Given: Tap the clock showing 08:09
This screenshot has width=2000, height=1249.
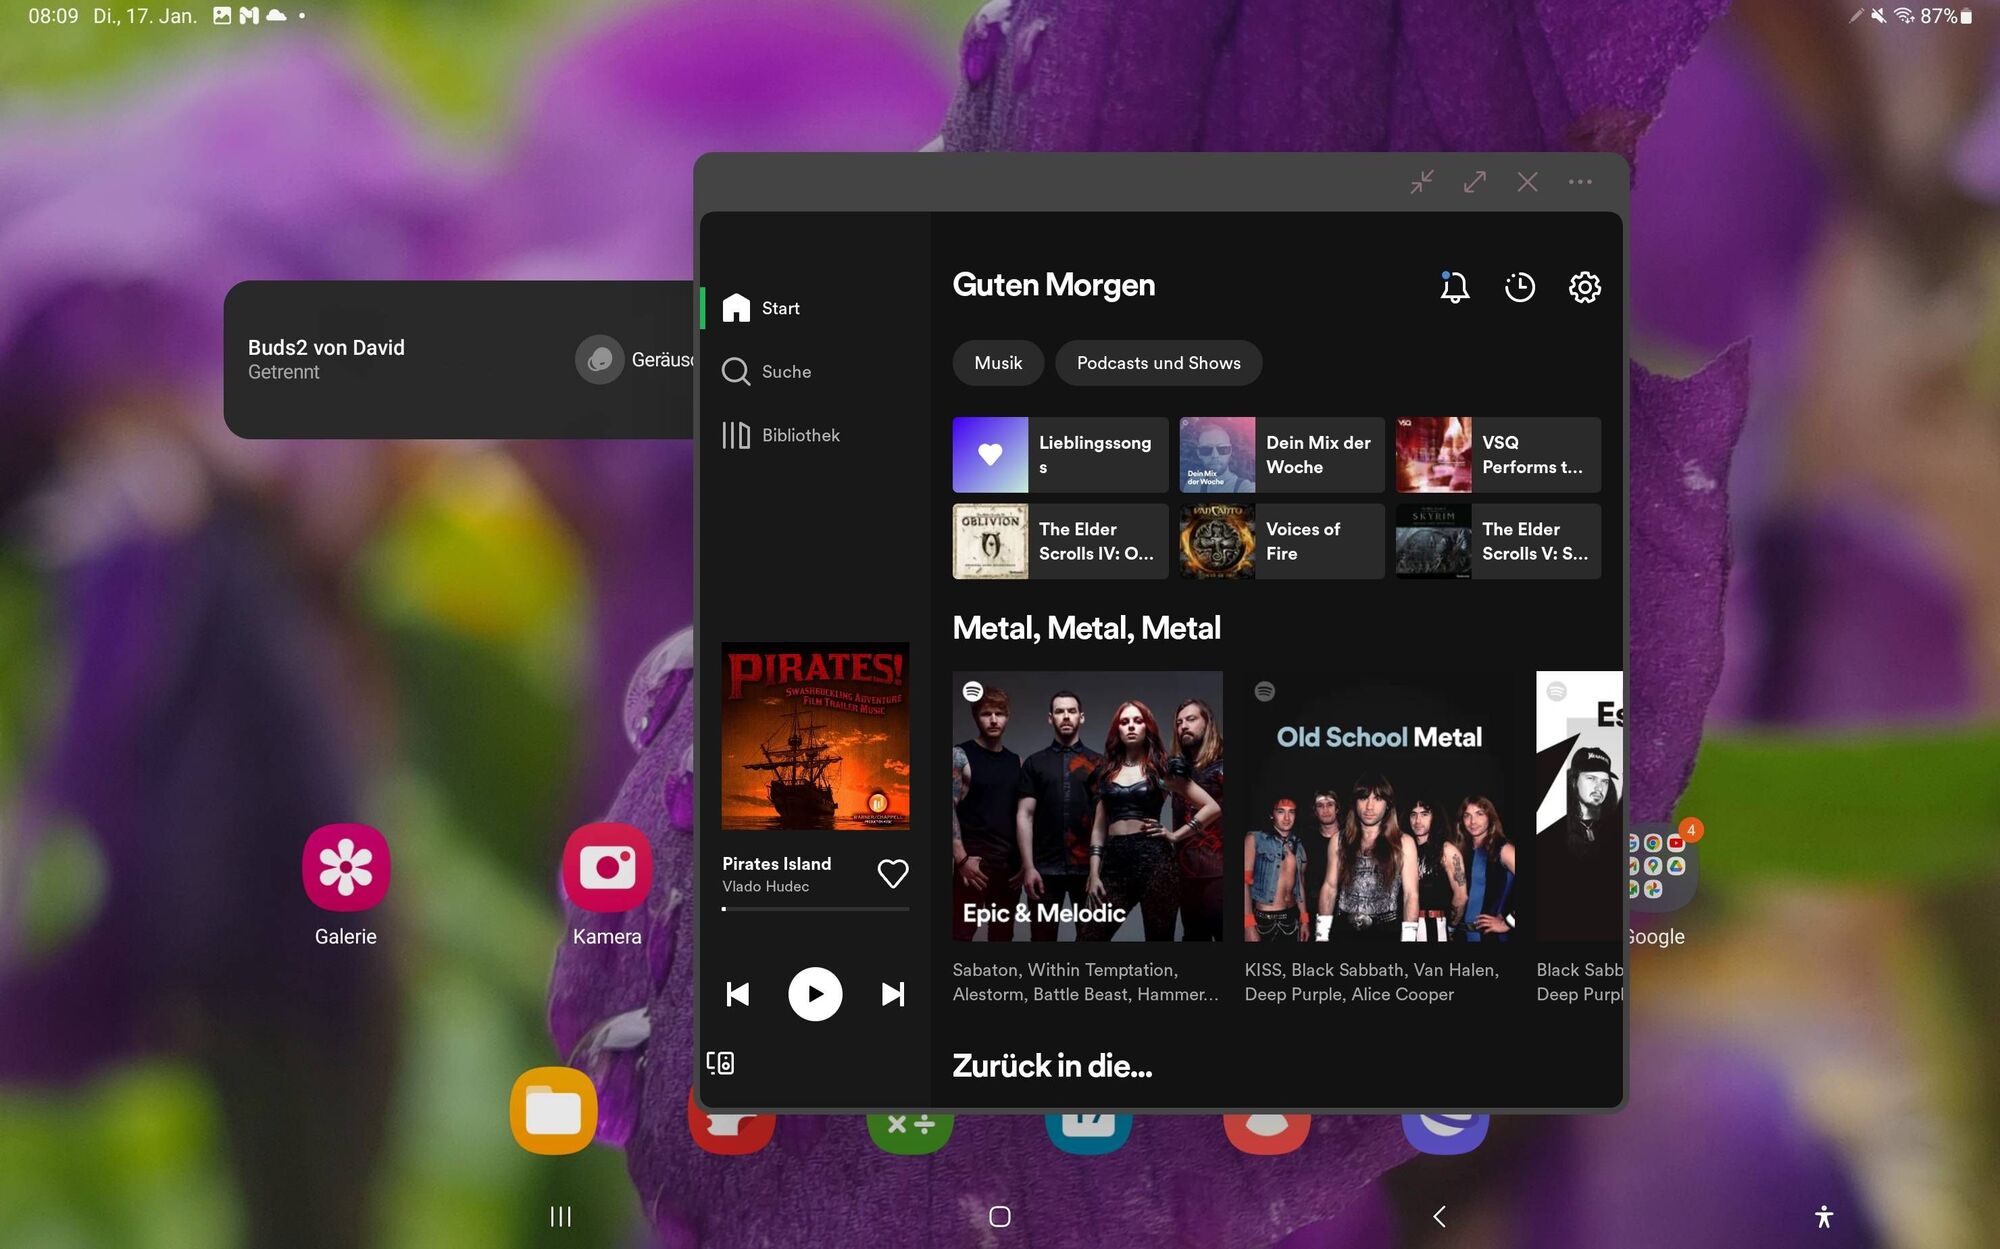Looking at the screenshot, I should 53,16.
